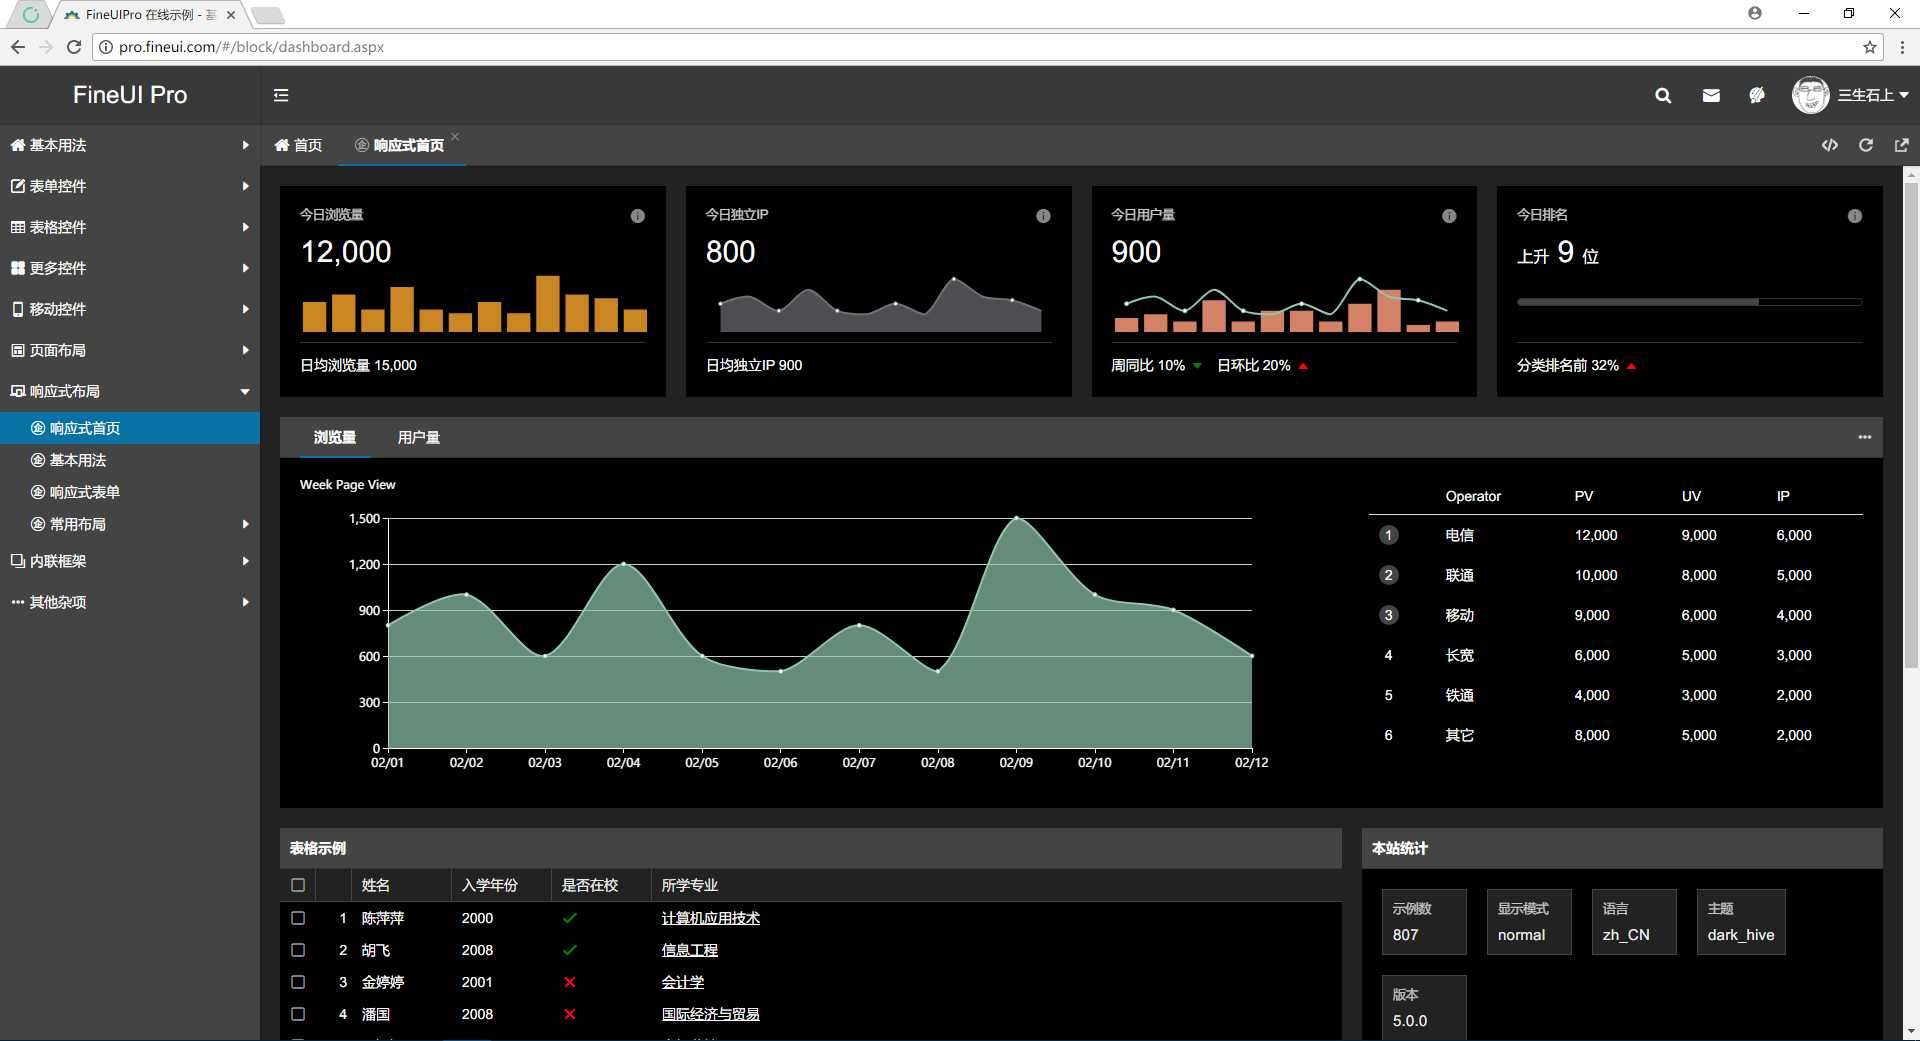
Task: Toggle the select-all checkbox in table header
Action: point(298,885)
